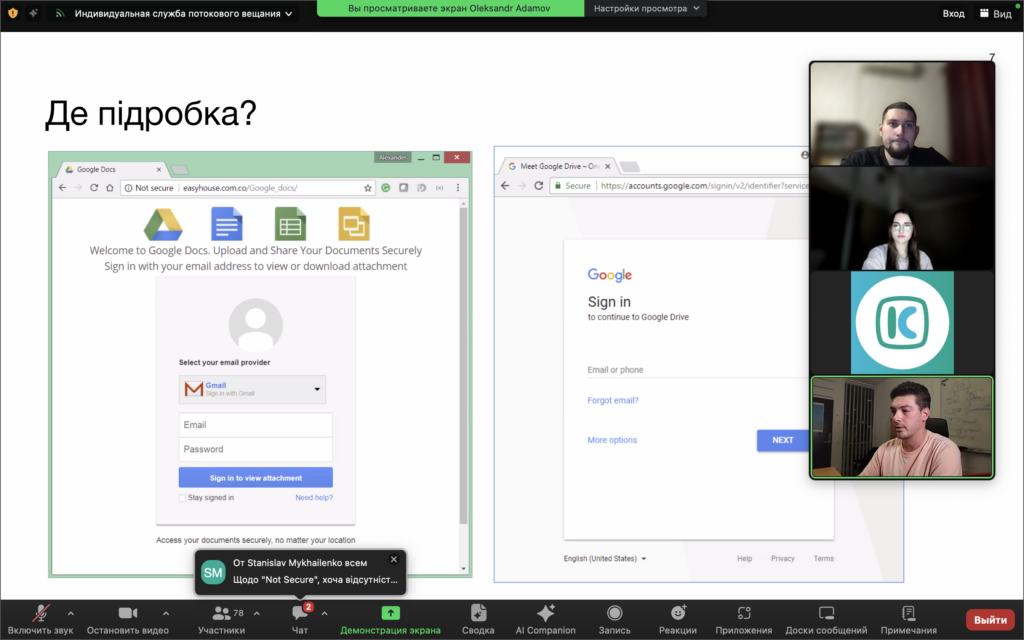Open English (United States) language dropdown

[605, 558]
